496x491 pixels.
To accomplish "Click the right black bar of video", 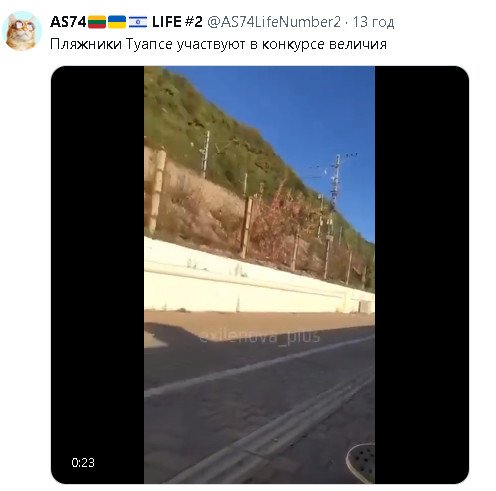I will tap(422, 275).
